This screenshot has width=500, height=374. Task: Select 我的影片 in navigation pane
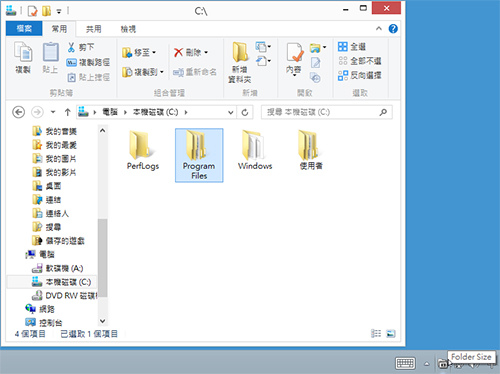55,172
